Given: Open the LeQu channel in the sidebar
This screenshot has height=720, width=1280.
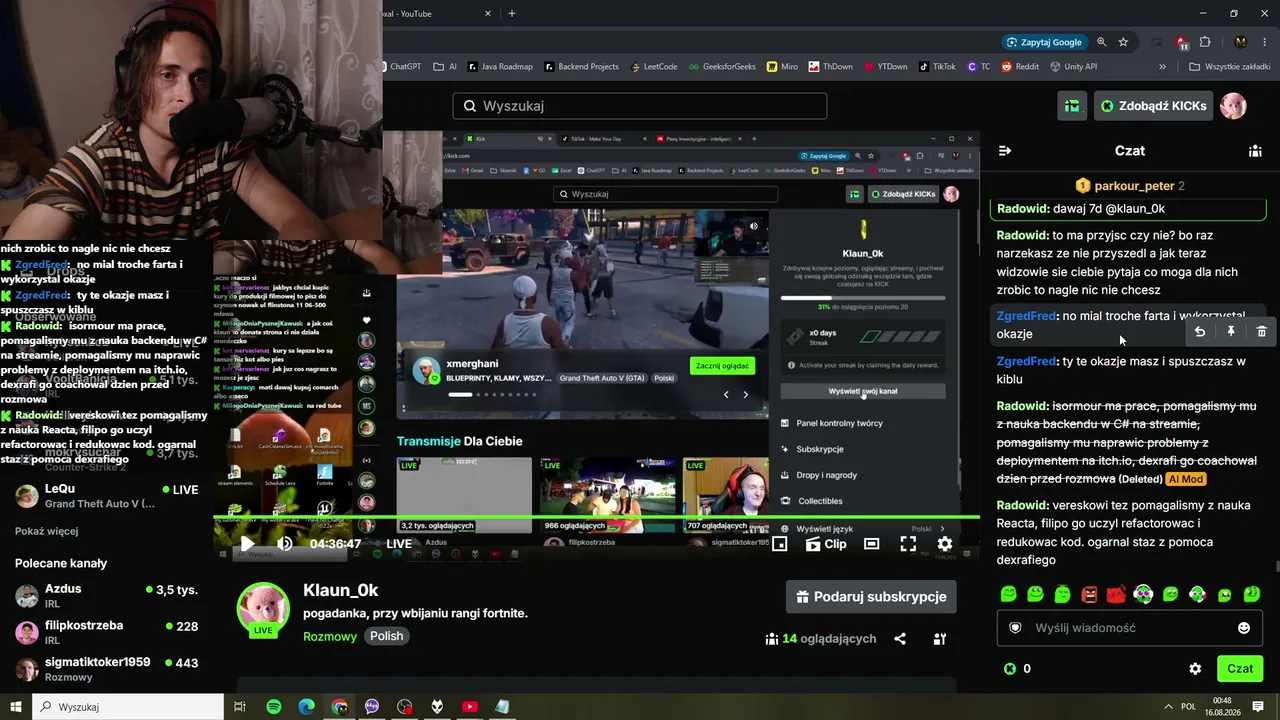Looking at the screenshot, I should click(x=106, y=496).
